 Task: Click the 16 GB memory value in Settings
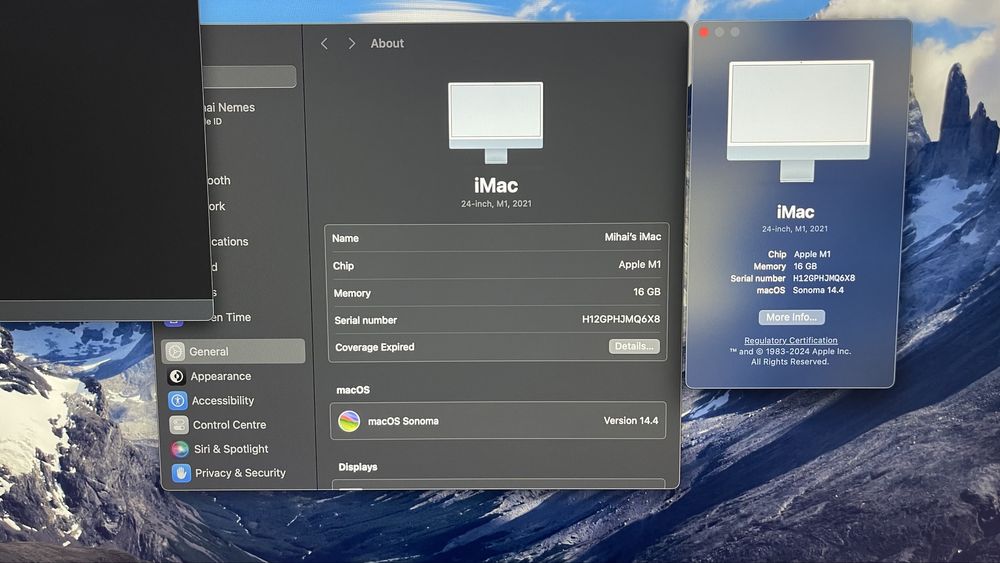pos(647,291)
